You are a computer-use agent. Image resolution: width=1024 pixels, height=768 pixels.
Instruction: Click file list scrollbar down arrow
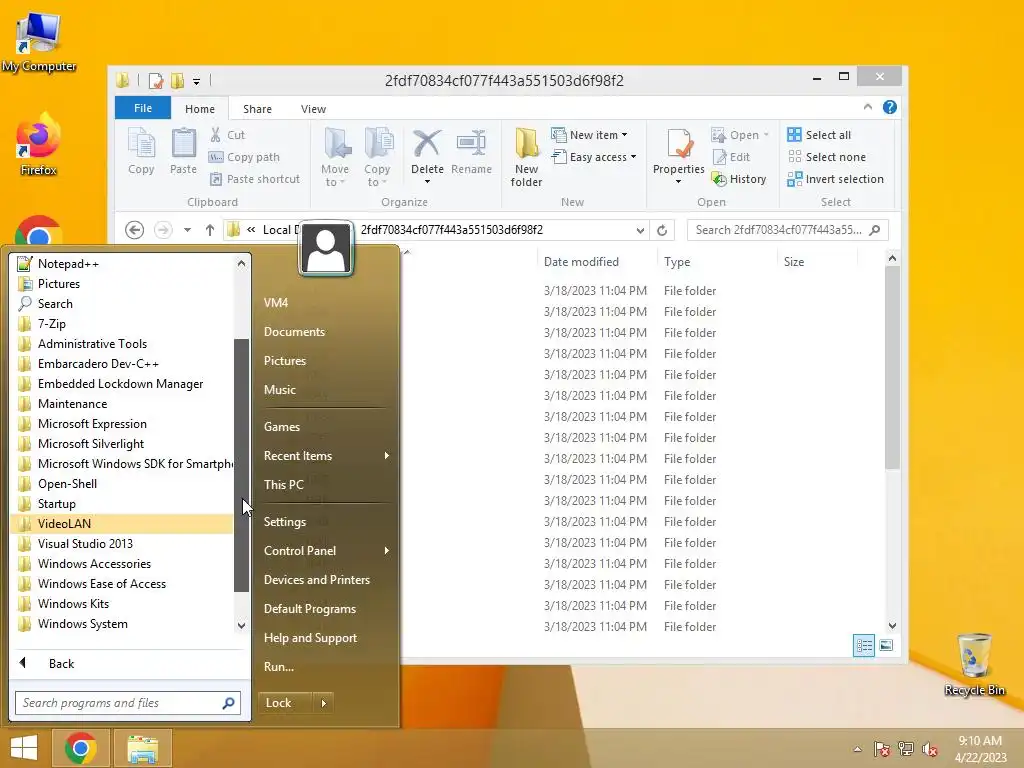(x=892, y=626)
